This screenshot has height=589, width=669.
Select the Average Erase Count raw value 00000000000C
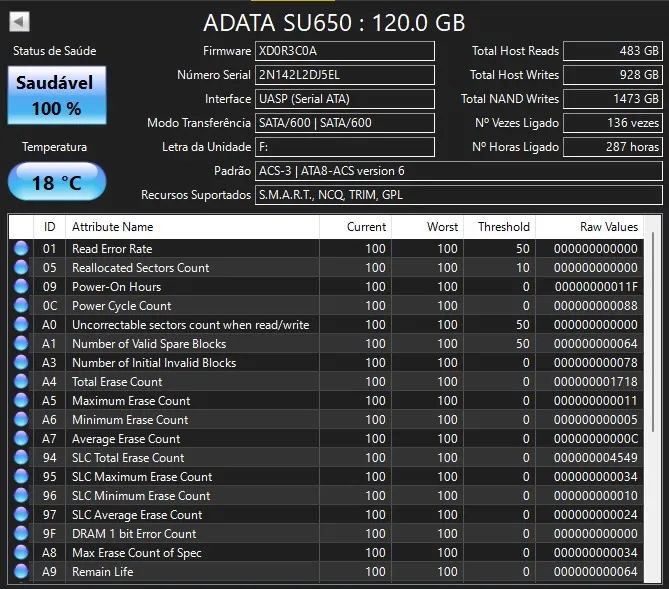click(596, 439)
